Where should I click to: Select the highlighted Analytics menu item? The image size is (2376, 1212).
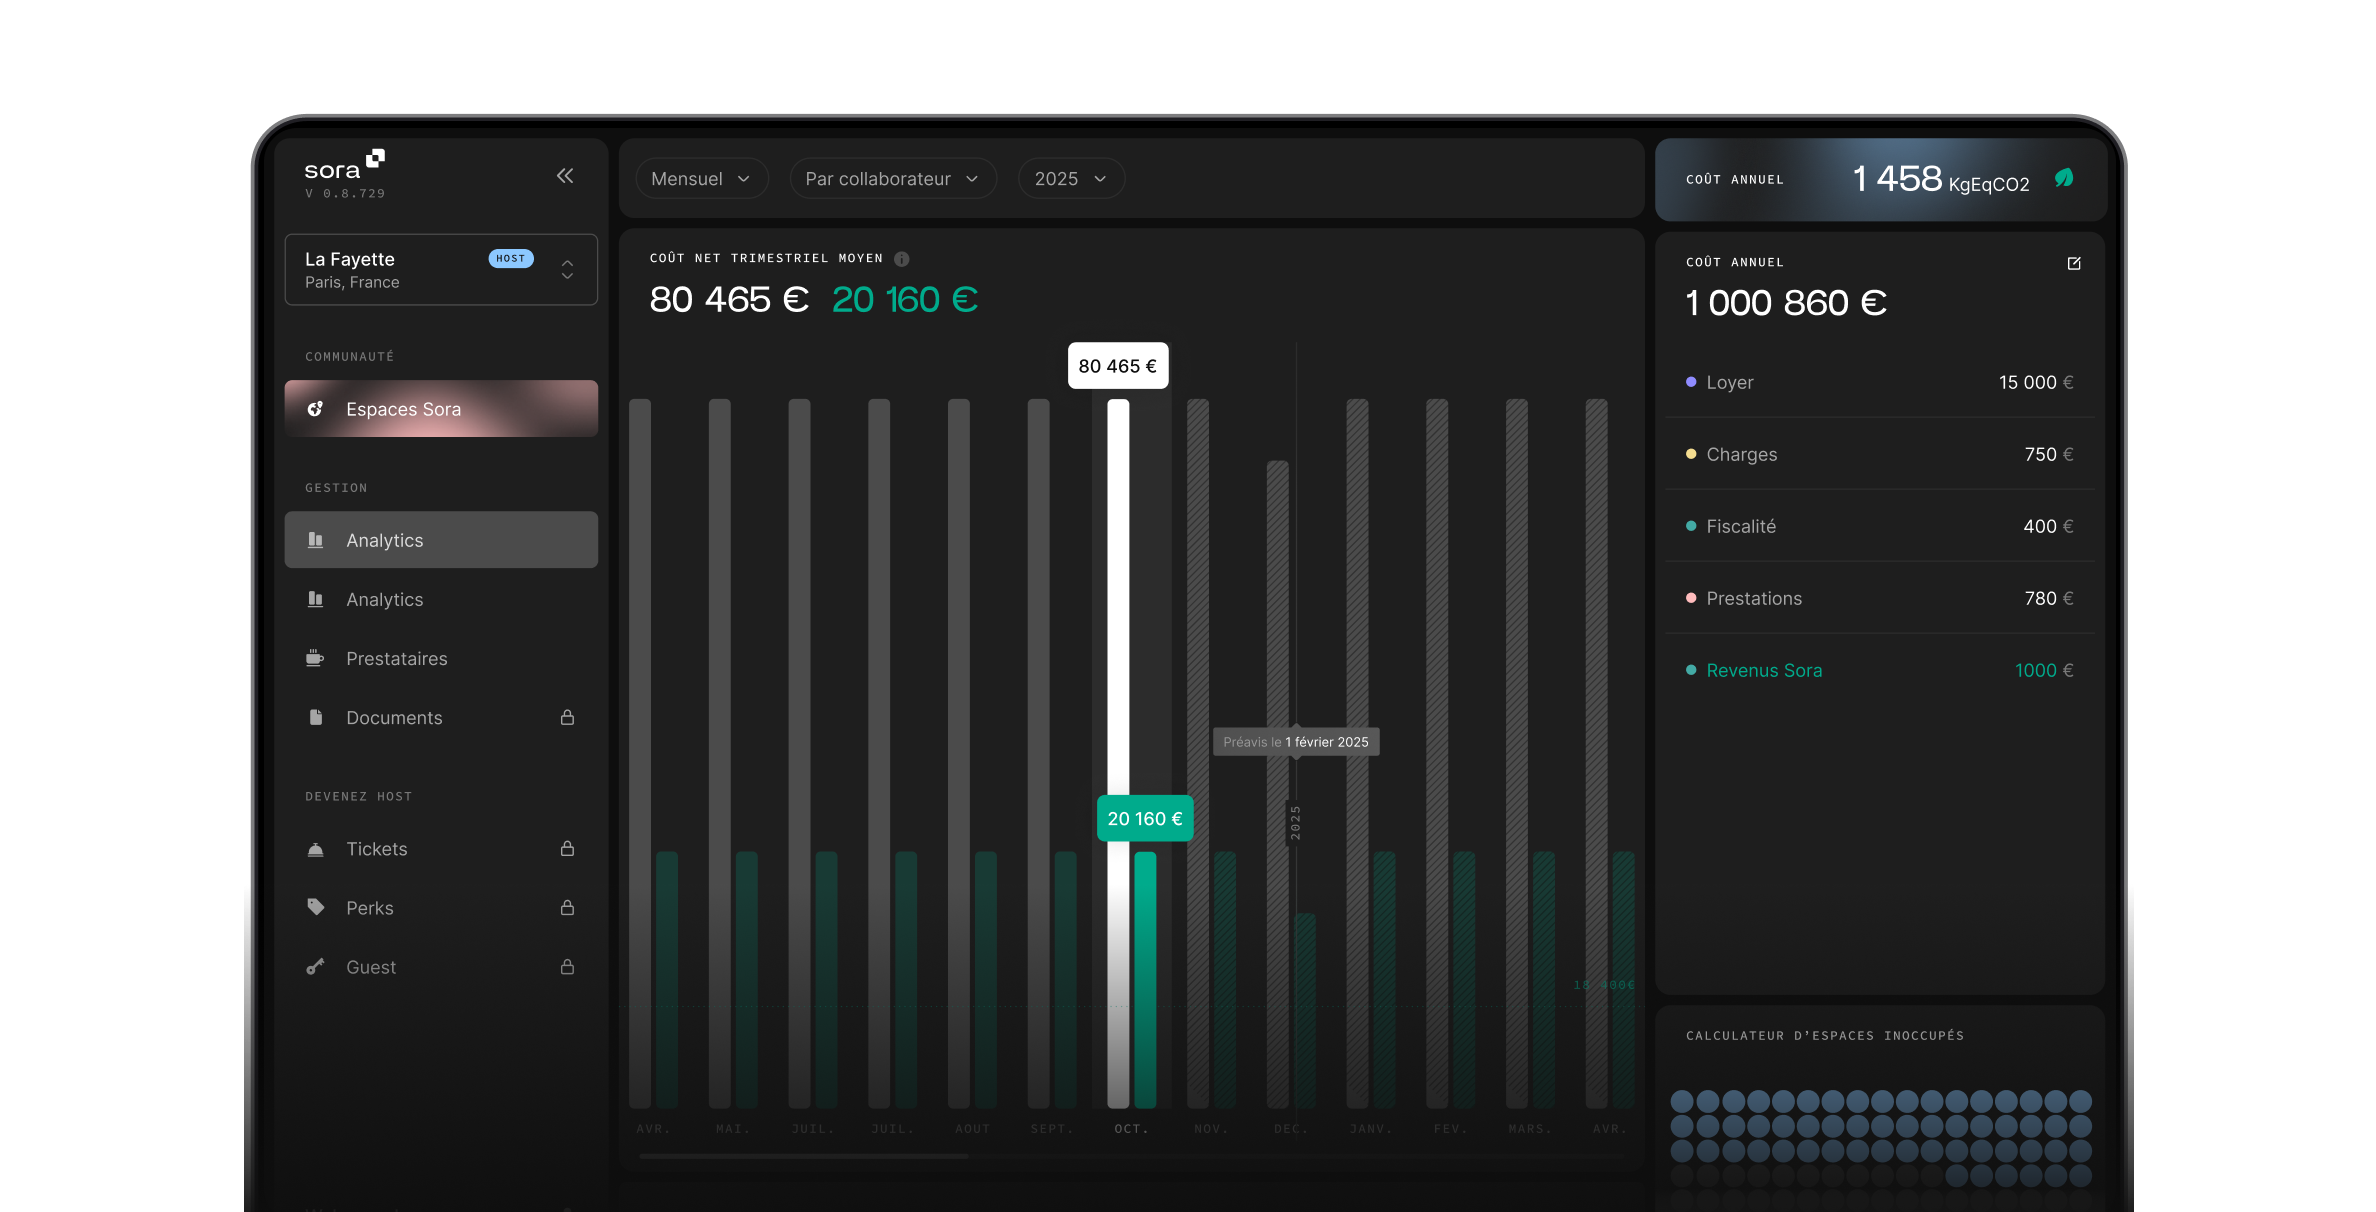pyautogui.click(x=441, y=540)
